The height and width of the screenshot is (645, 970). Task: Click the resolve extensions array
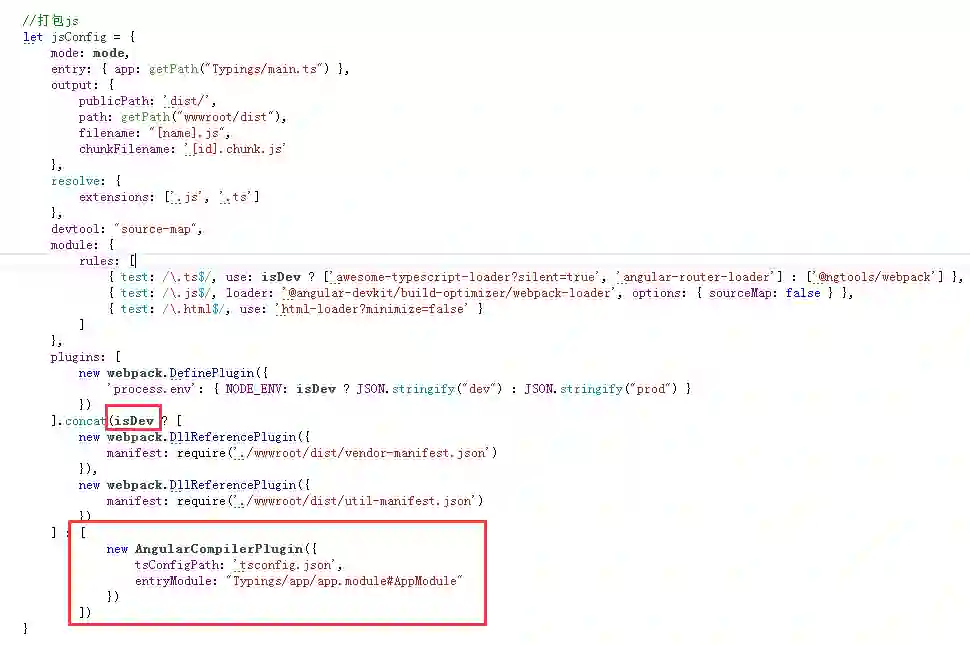[212, 197]
